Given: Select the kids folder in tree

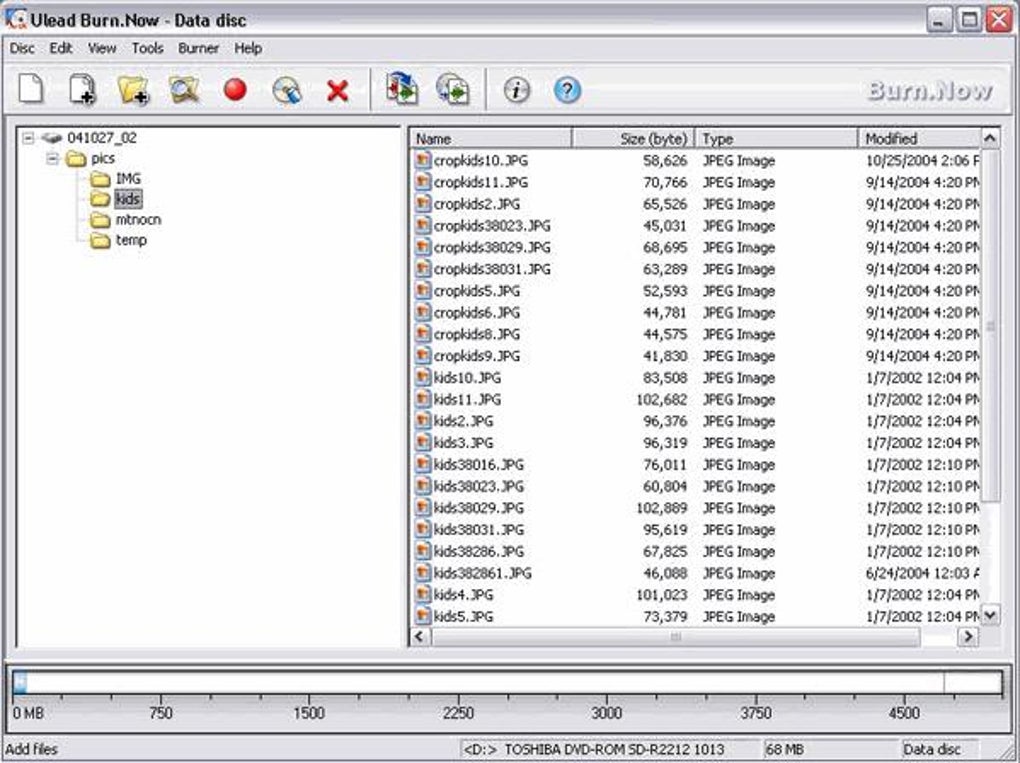Looking at the screenshot, I should coord(128,198).
